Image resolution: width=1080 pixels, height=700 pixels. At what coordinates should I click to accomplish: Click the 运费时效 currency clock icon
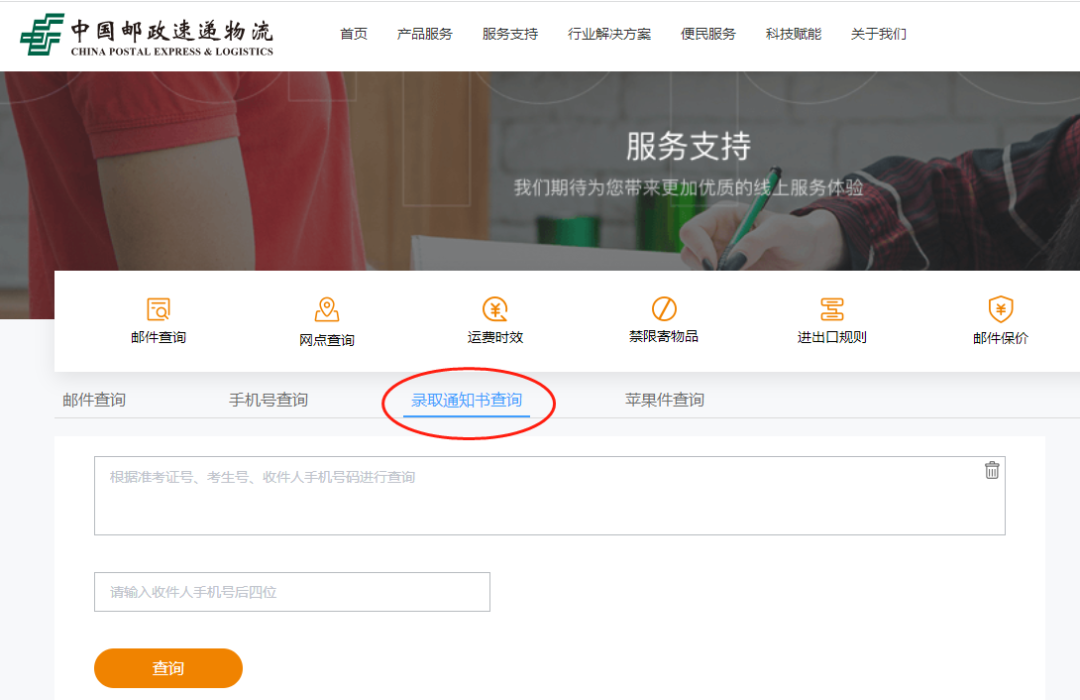point(495,308)
